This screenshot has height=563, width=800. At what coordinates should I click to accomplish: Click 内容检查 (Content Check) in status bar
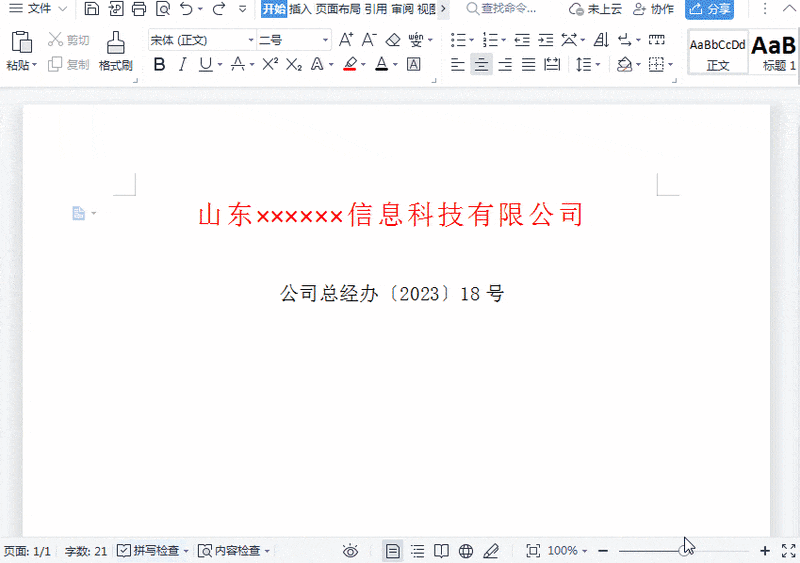point(234,551)
